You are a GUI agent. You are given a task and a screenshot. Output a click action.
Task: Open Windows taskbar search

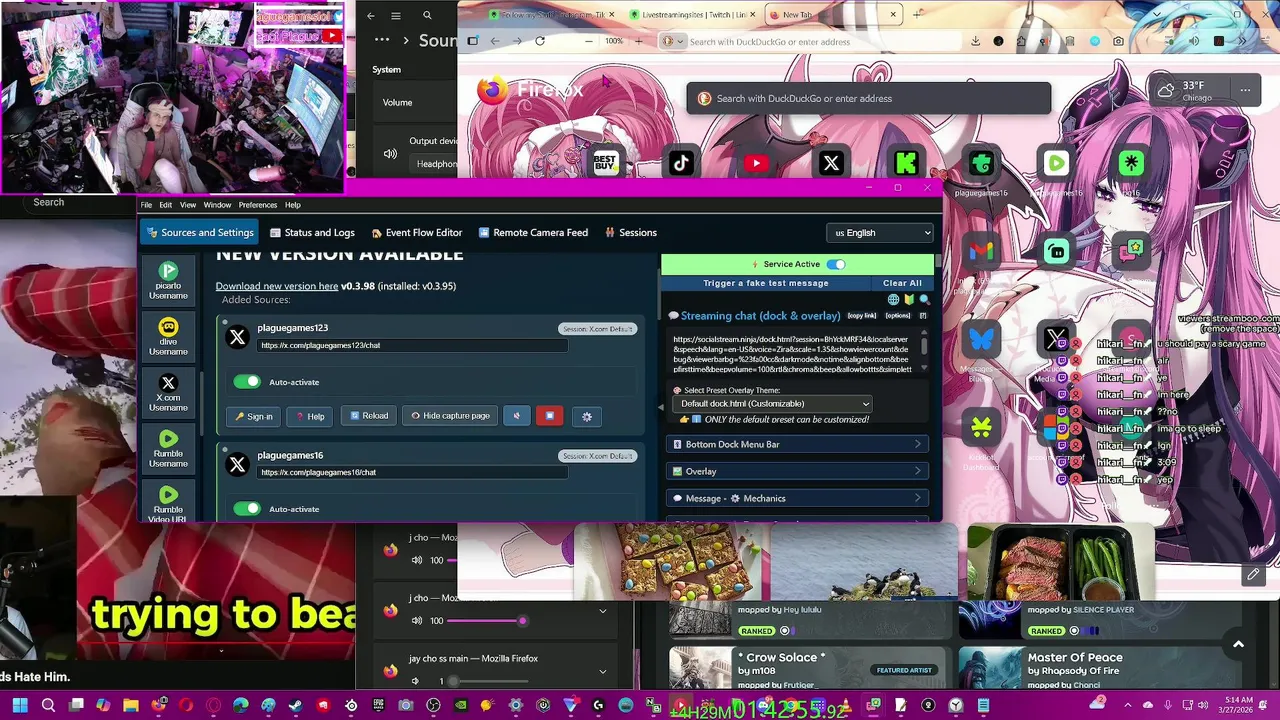click(x=48, y=706)
